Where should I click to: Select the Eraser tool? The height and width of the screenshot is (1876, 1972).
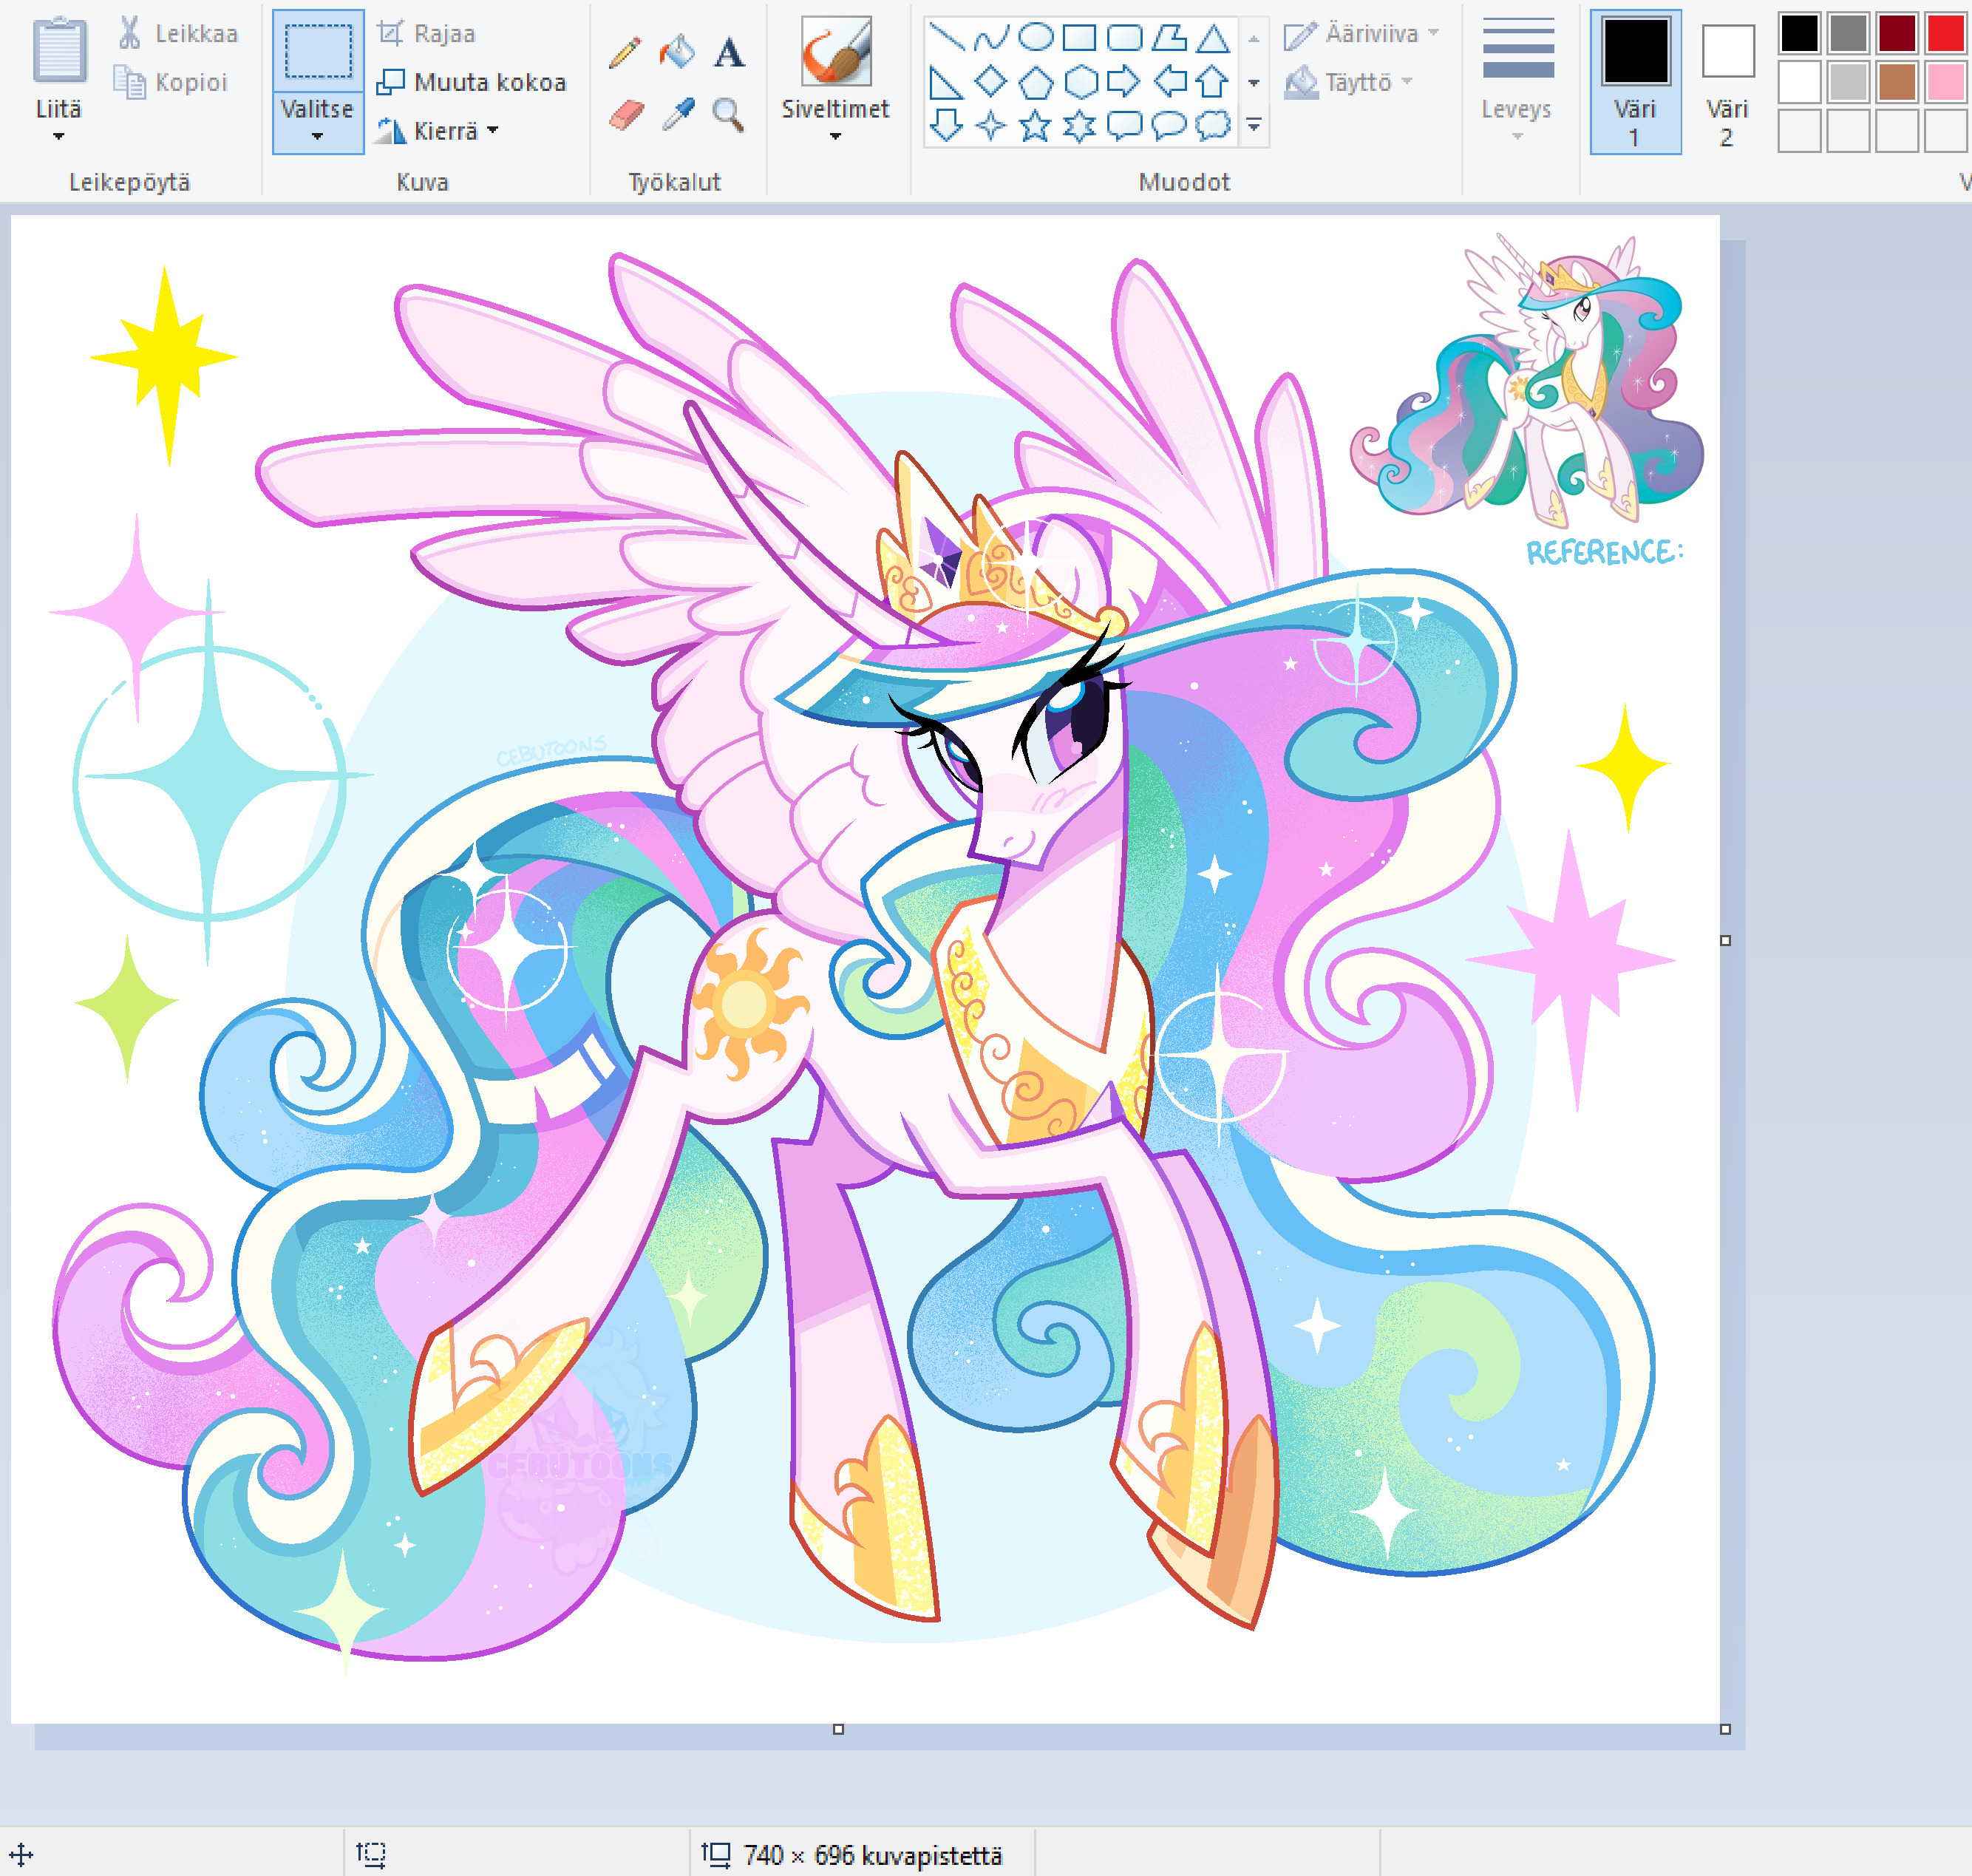(x=626, y=115)
